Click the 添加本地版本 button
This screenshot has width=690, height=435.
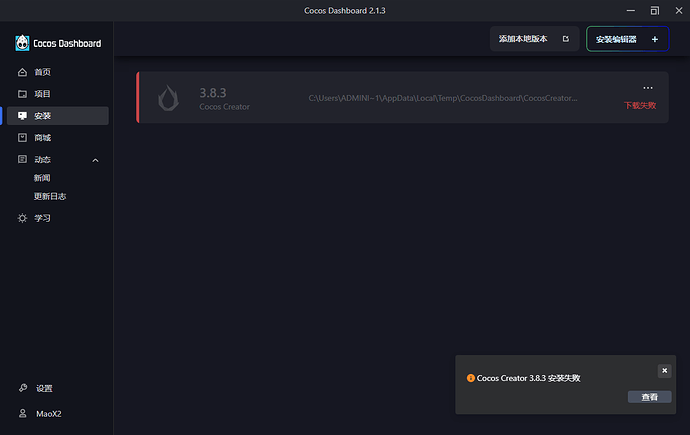point(534,39)
